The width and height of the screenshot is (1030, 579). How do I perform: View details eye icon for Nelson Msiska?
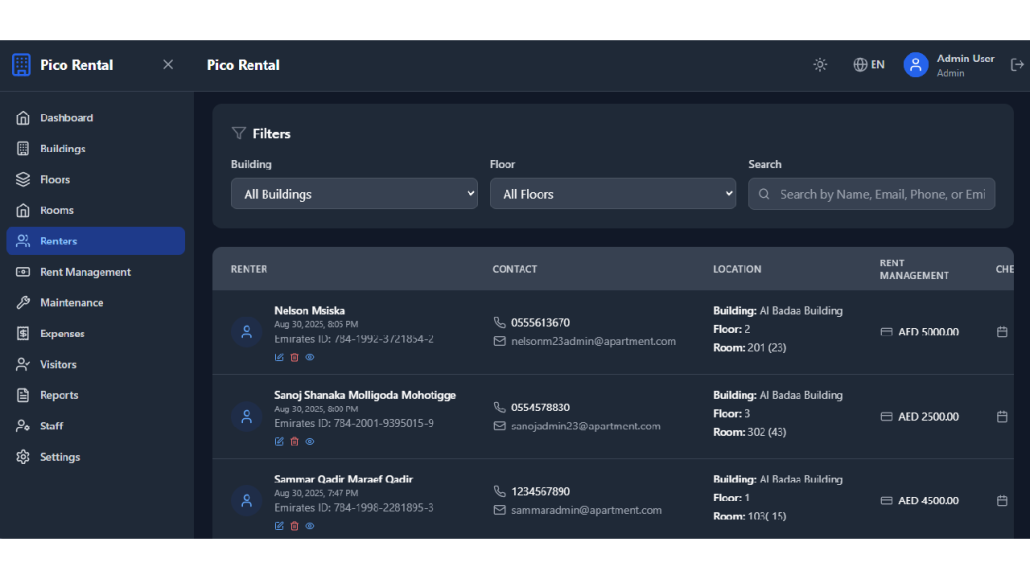coord(310,357)
